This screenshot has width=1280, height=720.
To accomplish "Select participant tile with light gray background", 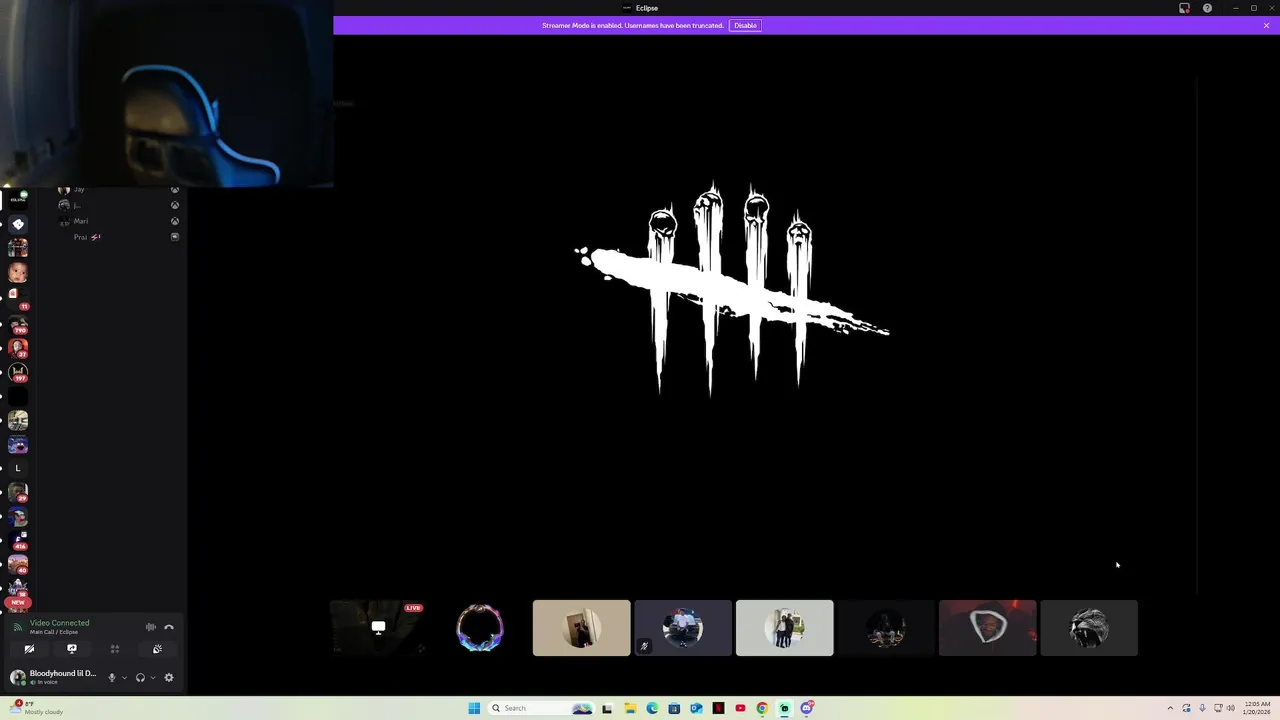I will [x=784, y=628].
